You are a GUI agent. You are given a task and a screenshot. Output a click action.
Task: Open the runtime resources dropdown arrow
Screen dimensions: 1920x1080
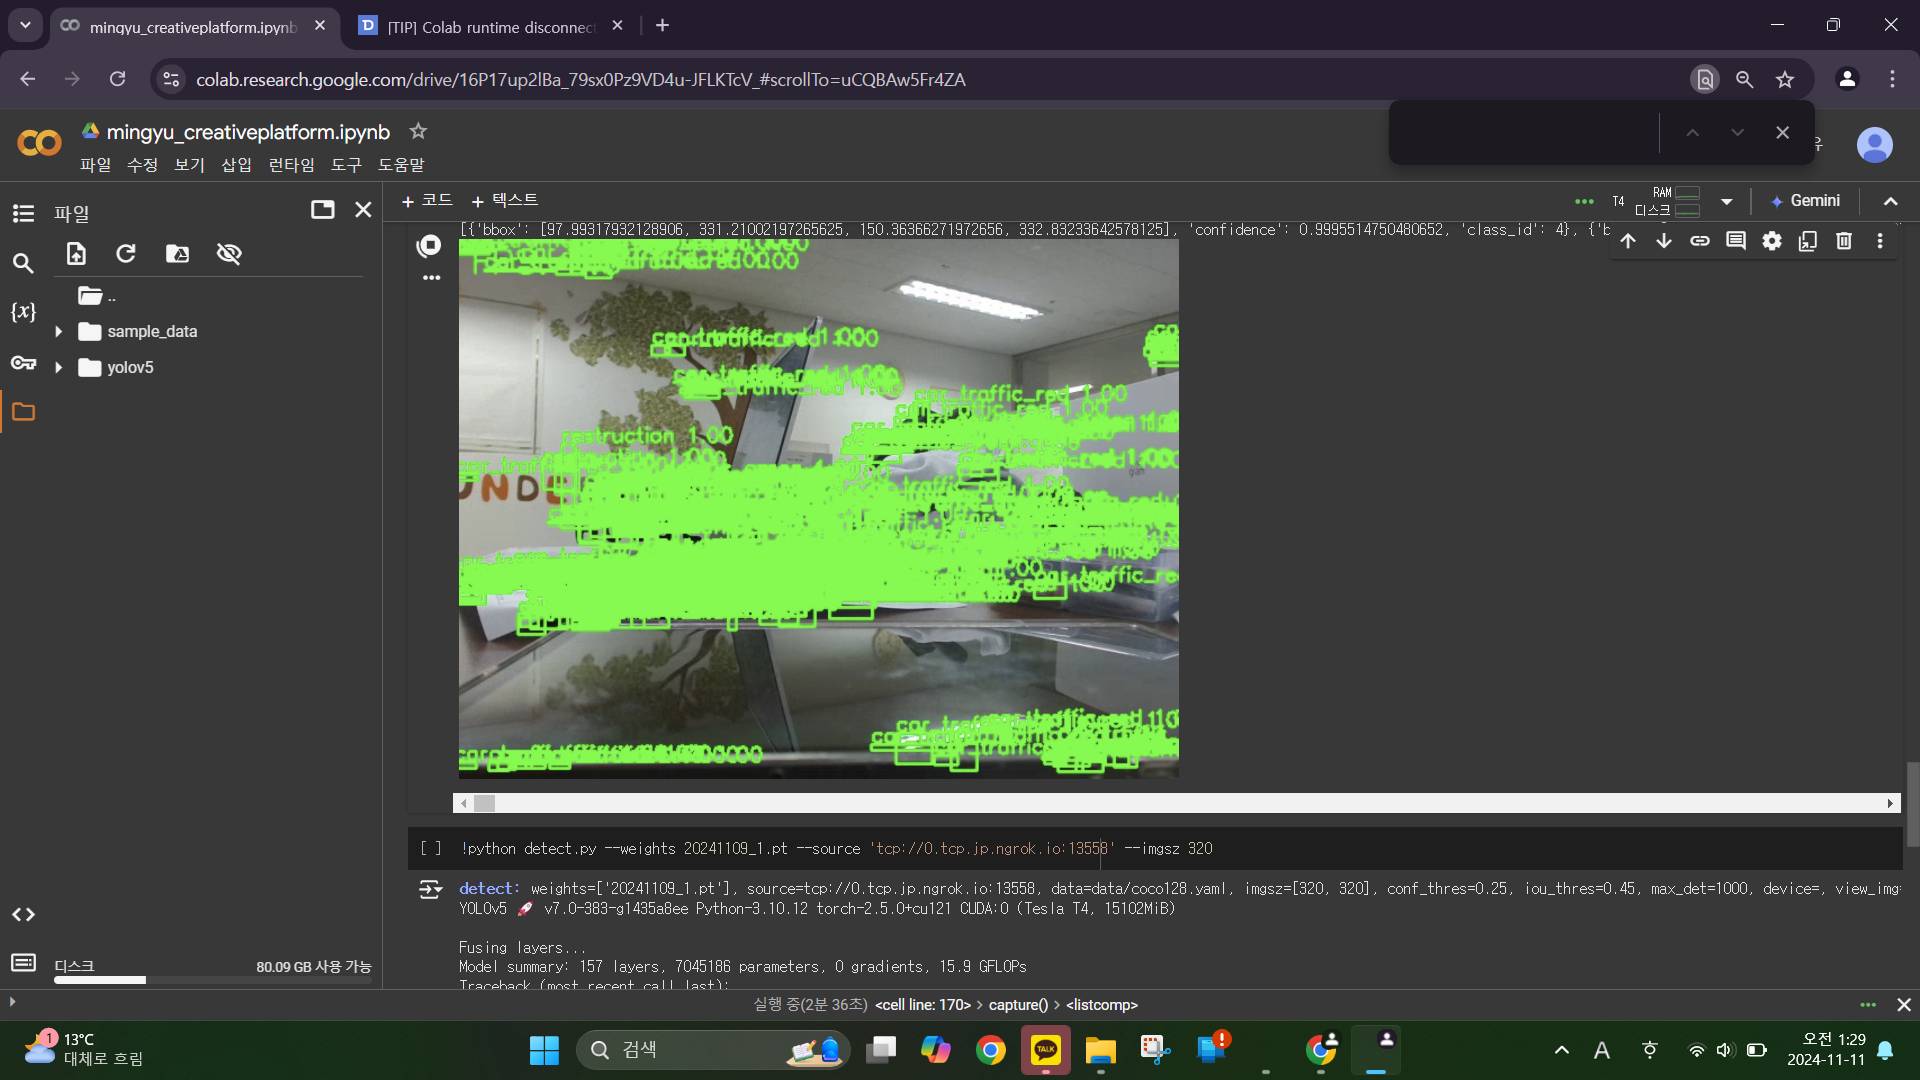(x=1727, y=201)
